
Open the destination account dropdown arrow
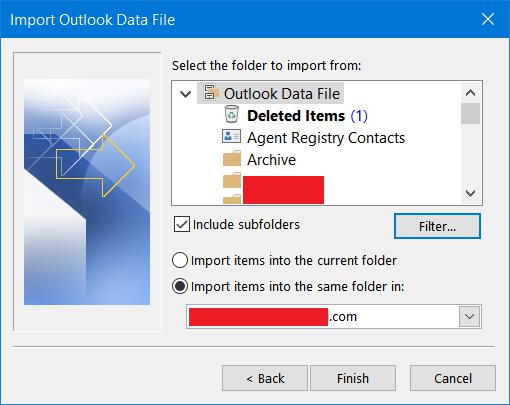tap(470, 316)
